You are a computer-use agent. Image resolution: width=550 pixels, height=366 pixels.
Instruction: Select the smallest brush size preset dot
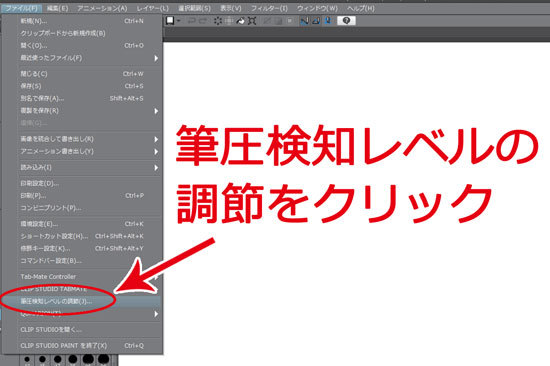tap(27, 360)
